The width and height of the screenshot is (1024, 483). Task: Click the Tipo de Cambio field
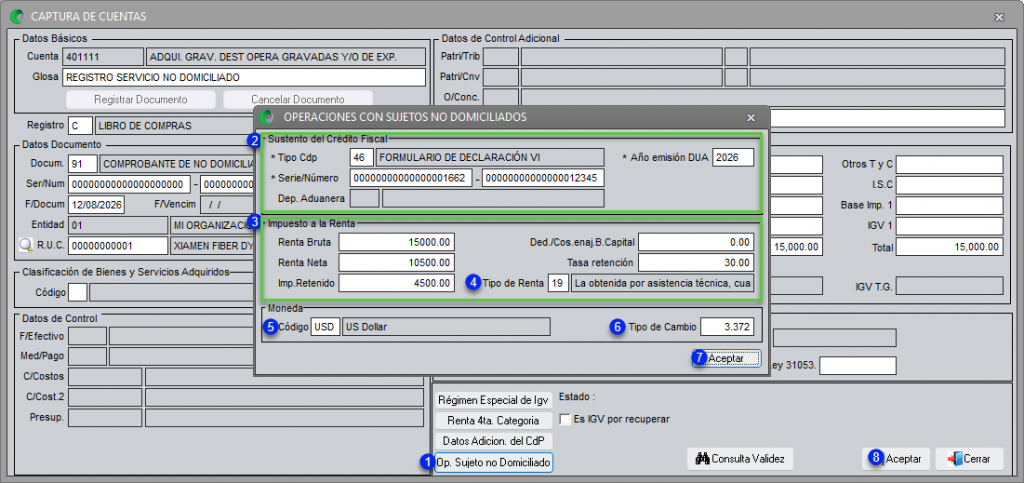(x=726, y=326)
